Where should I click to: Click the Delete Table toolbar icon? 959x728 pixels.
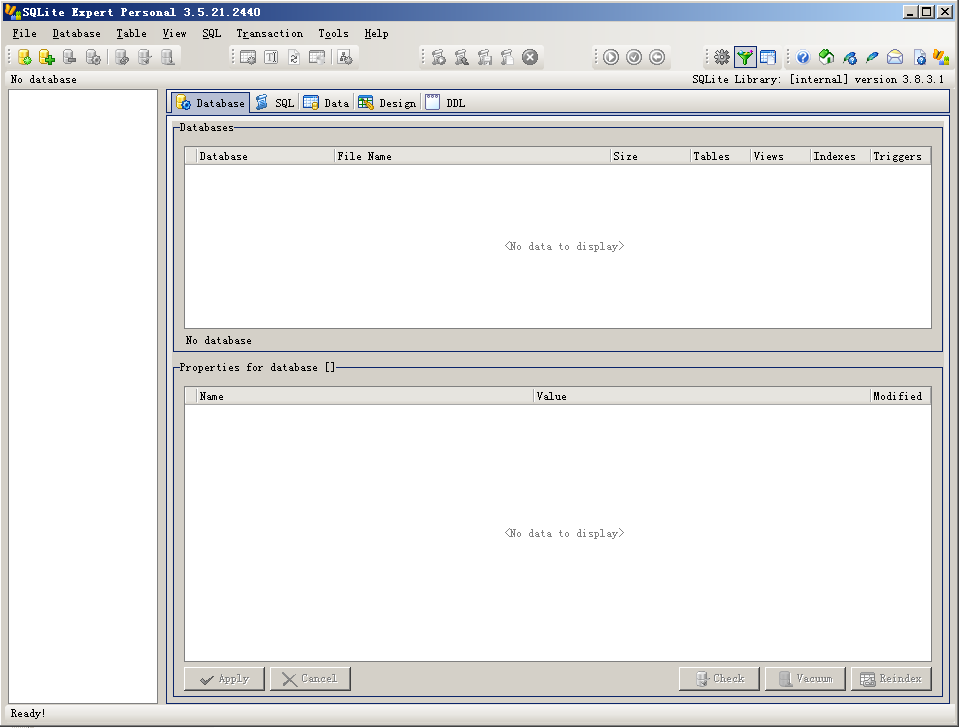point(317,57)
